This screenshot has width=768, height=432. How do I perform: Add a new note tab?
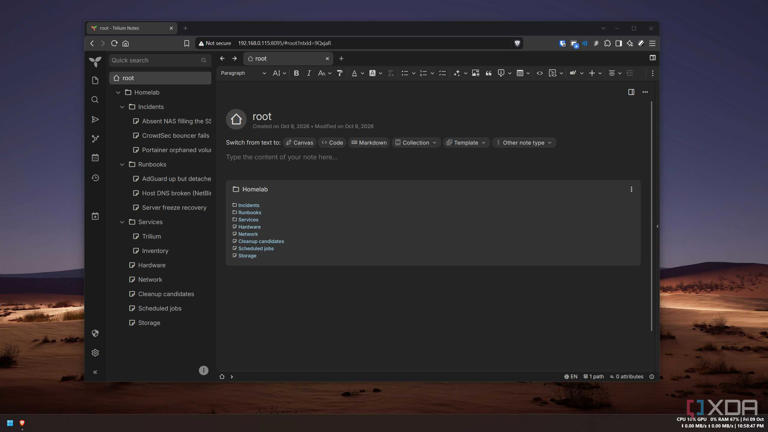coord(341,59)
